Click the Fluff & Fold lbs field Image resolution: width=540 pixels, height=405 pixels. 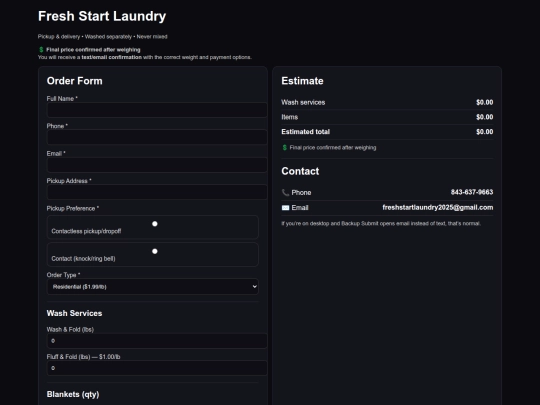tap(157, 368)
